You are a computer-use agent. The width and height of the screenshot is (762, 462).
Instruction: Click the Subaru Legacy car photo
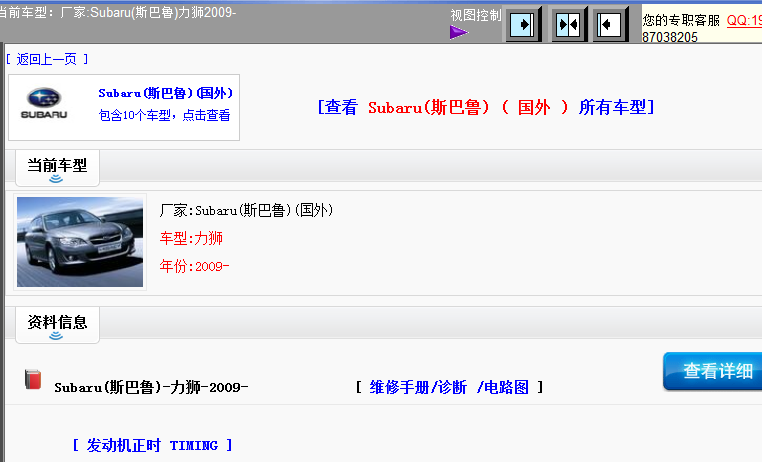80,242
